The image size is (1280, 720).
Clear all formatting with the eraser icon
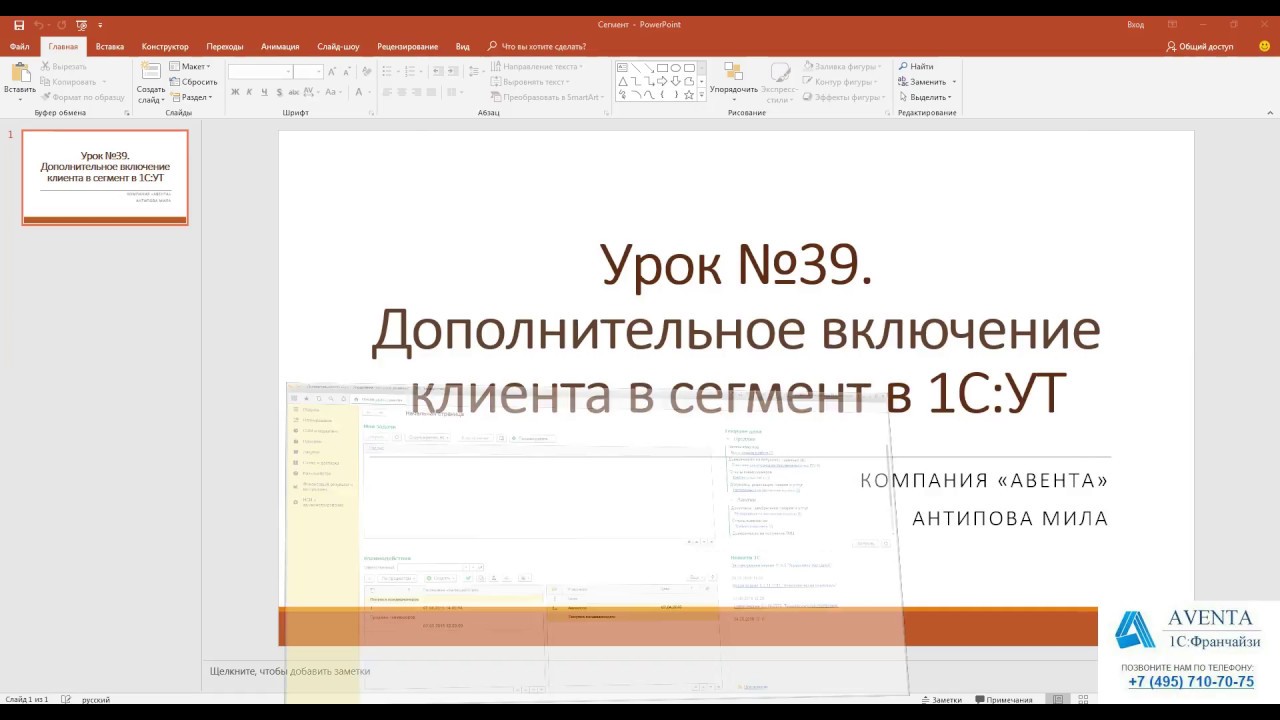point(366,71)
